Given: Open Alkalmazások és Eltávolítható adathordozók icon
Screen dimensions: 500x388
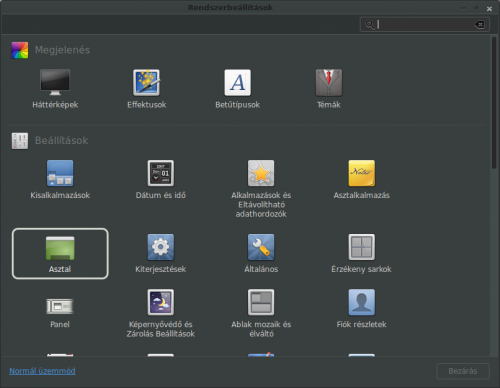Looking at the screenshot, I should pyautogui.click(x=261, y=173).
